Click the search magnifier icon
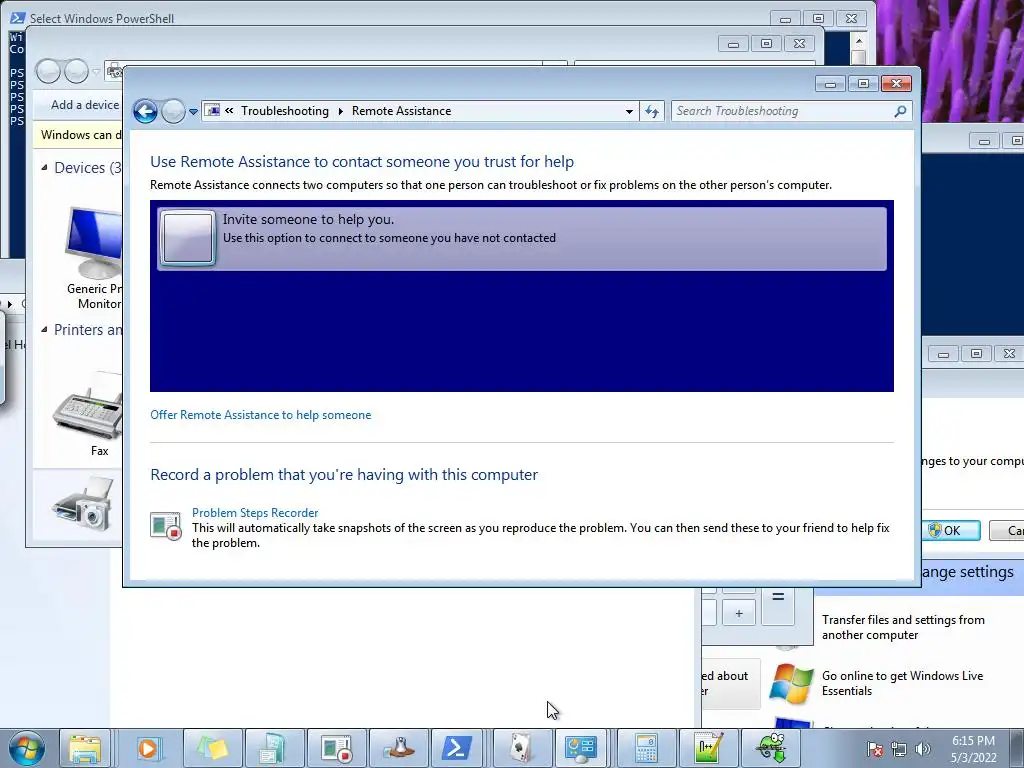The width and height of the screenshot is (1024, 768). click(901, 111)
